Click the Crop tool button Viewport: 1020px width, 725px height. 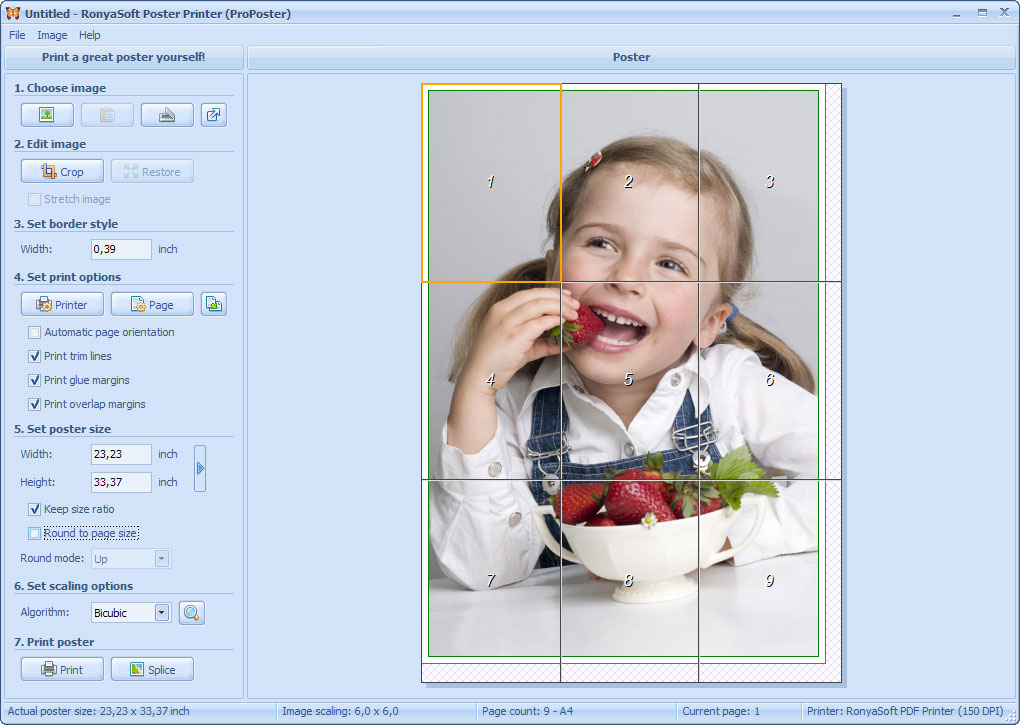[x=62, y=172]
